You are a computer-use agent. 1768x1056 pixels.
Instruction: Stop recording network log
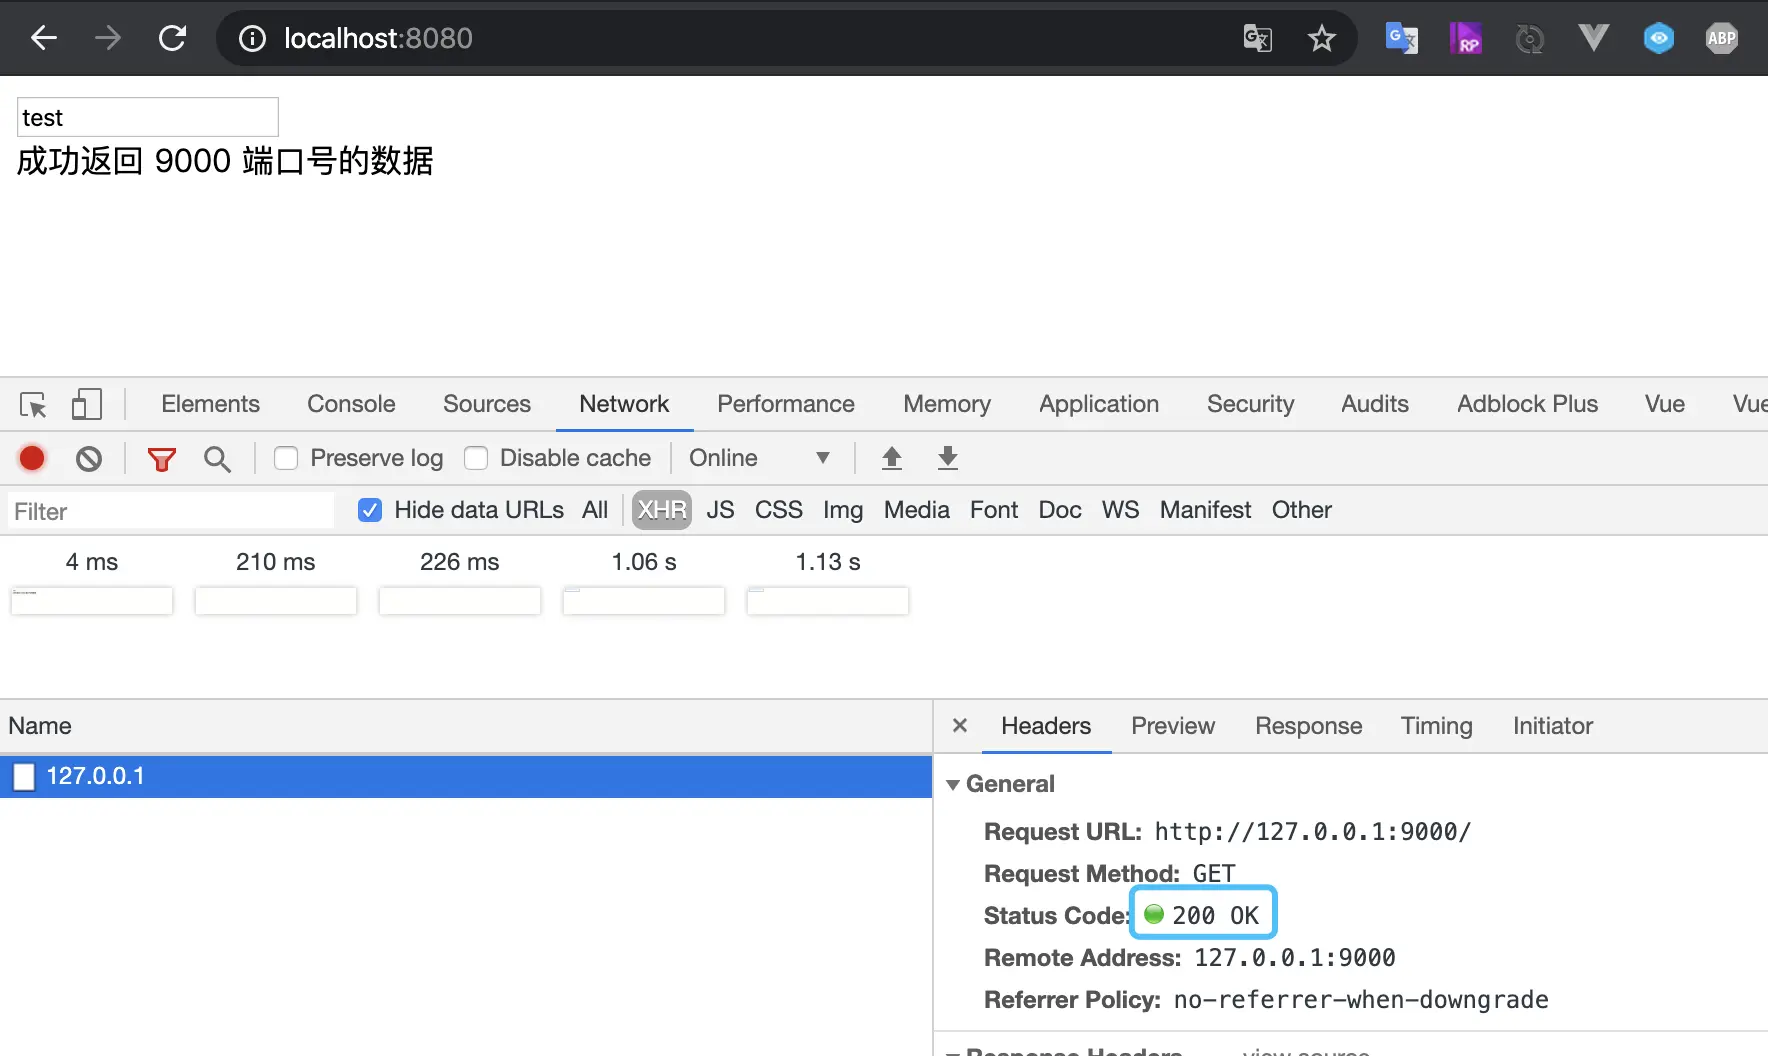coord(32,458)
